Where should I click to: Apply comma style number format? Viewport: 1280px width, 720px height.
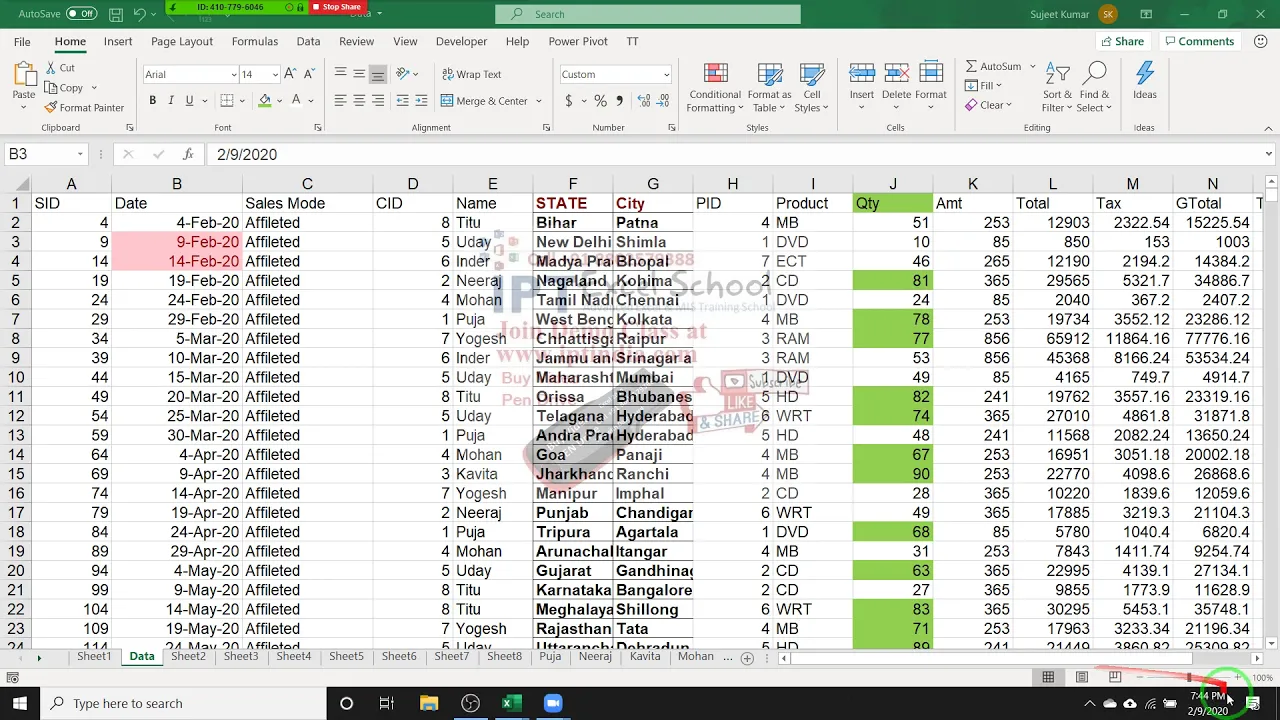pos(620,101)
